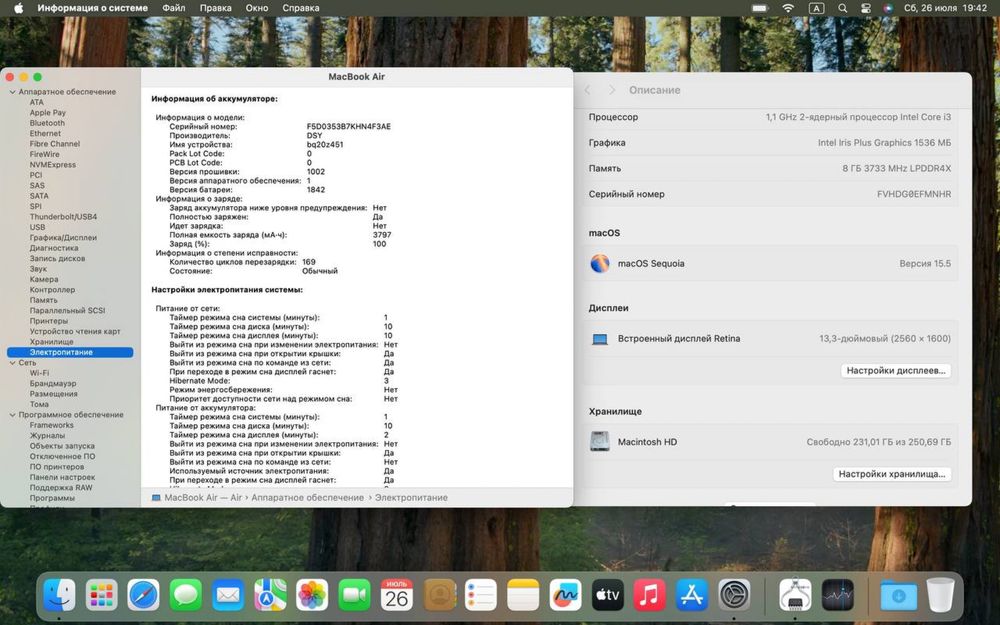Open System Information chip icon in Dock
Screen dimensions: 1000x625
pyautogui.click(x=795, y=596)
